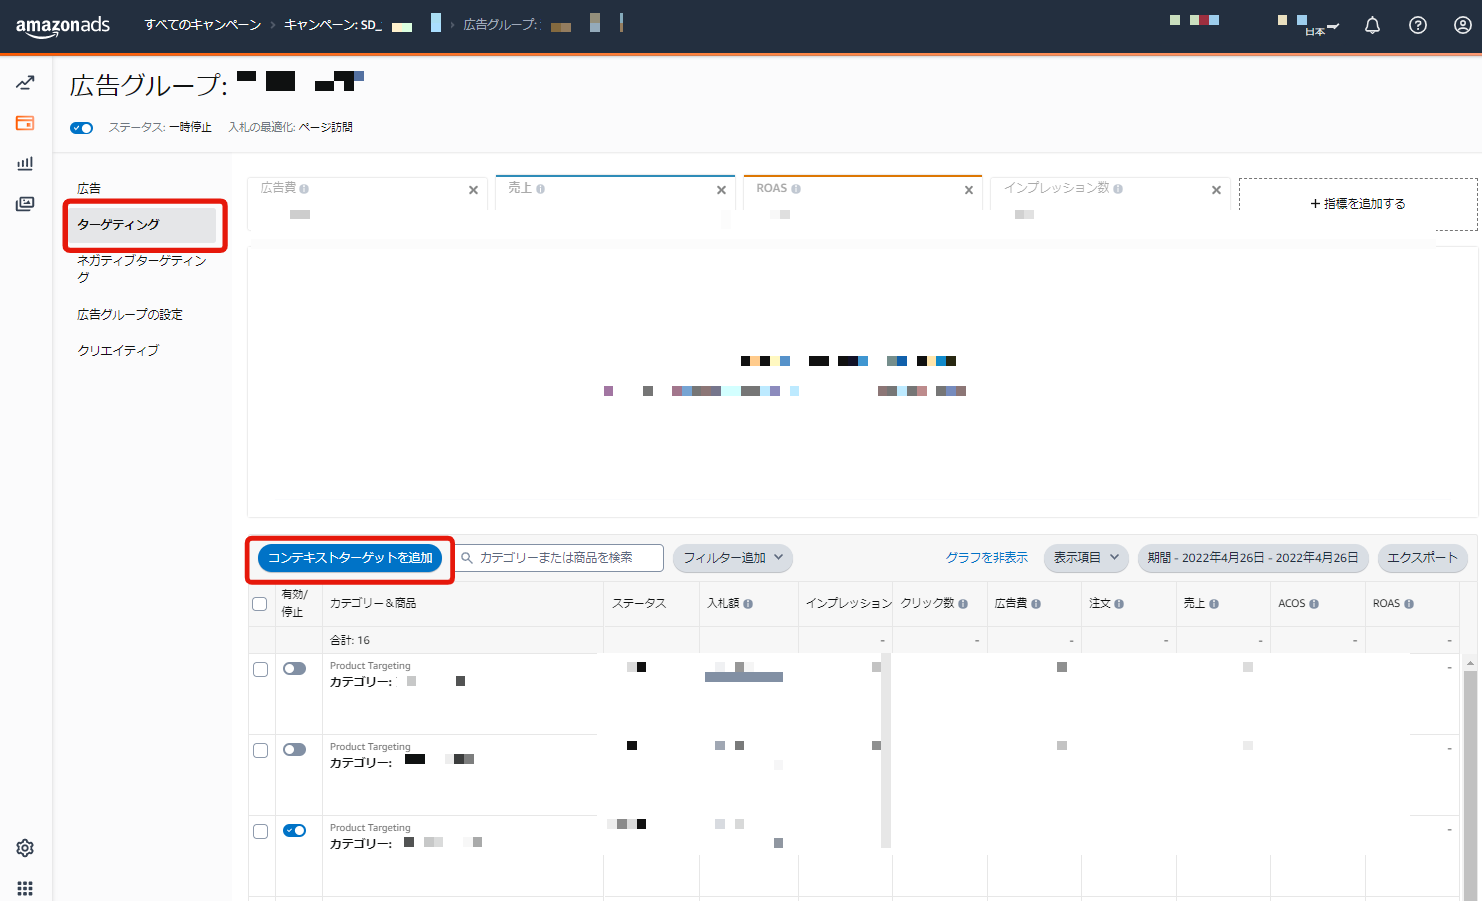Open the 期間 date range selector
This screenshot has width=1482, height=901.
pyautogui.click(x=1252, y=558)
